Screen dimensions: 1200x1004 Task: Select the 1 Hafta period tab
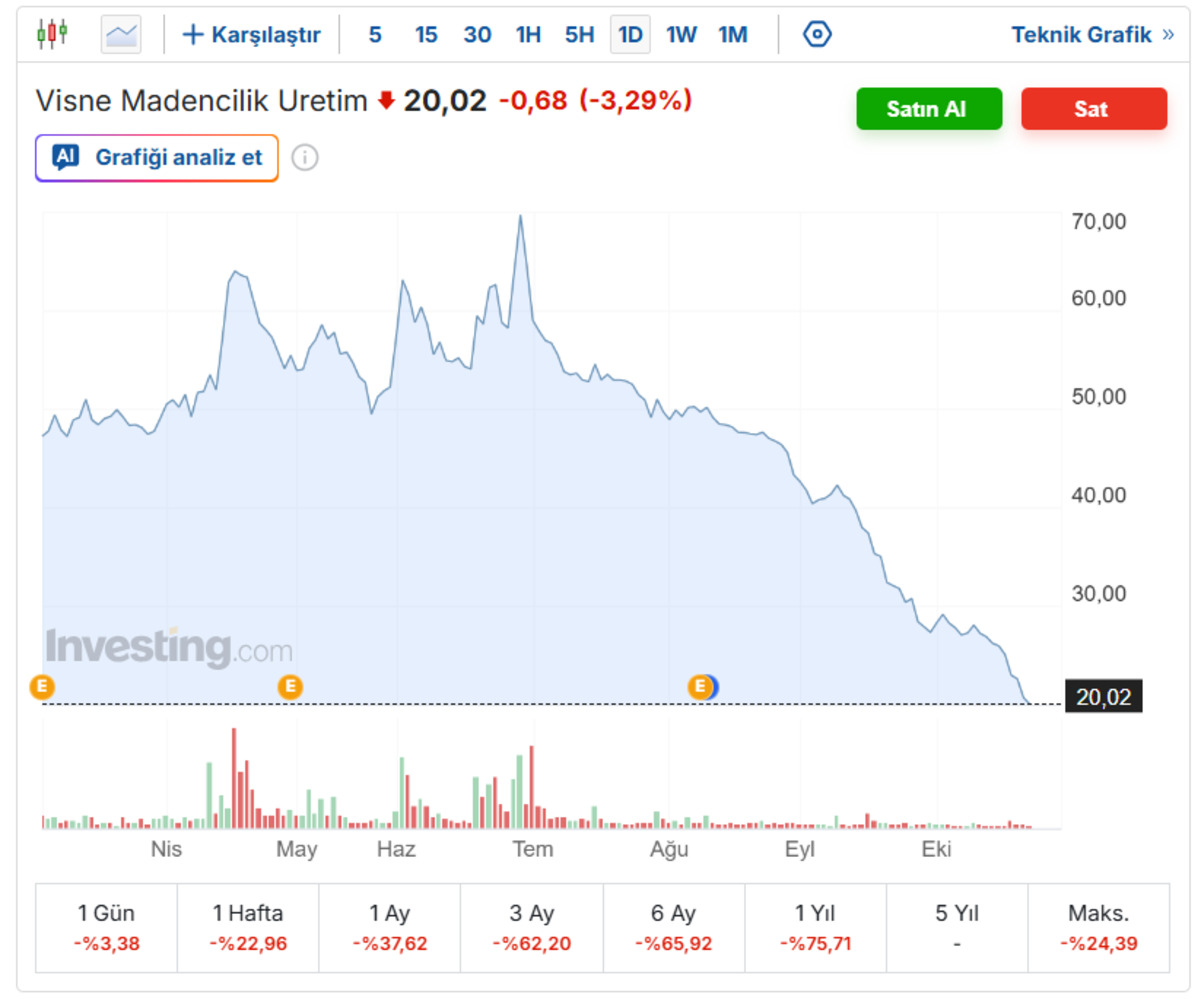coord(248,927)
